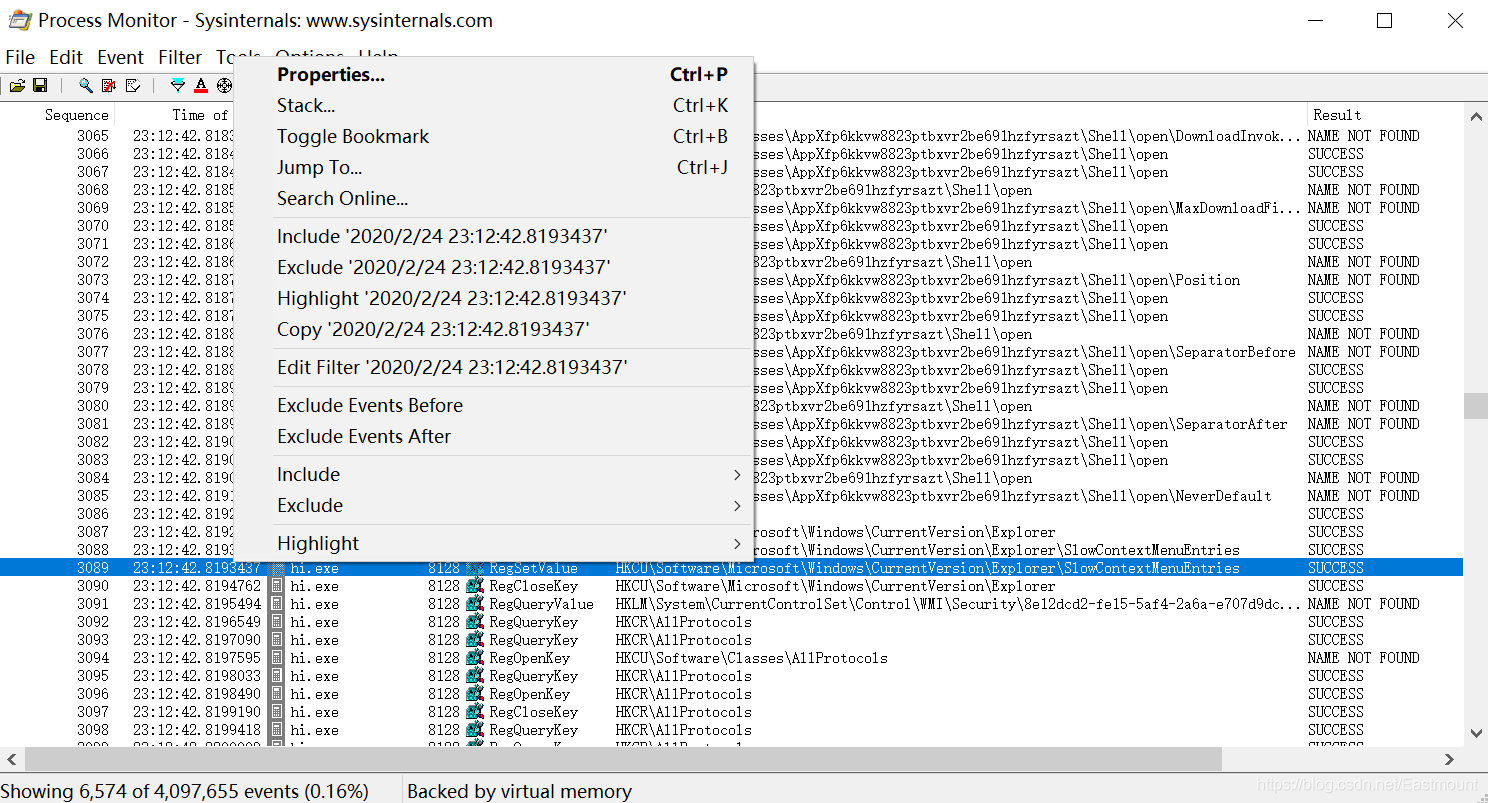The image size is (1488, 803).
Task: Click the Filter funnel toolbar icon
Action: click(178, 86)
